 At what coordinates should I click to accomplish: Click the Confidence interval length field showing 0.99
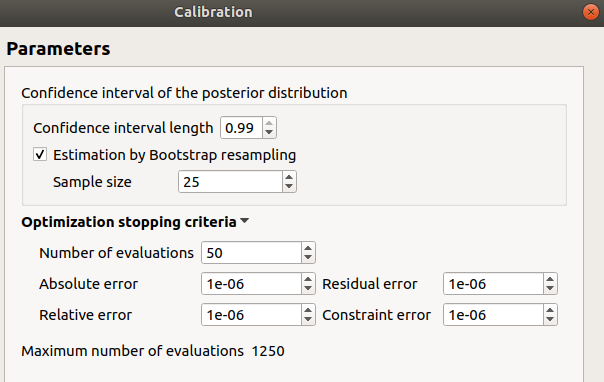tap(242, 127)
